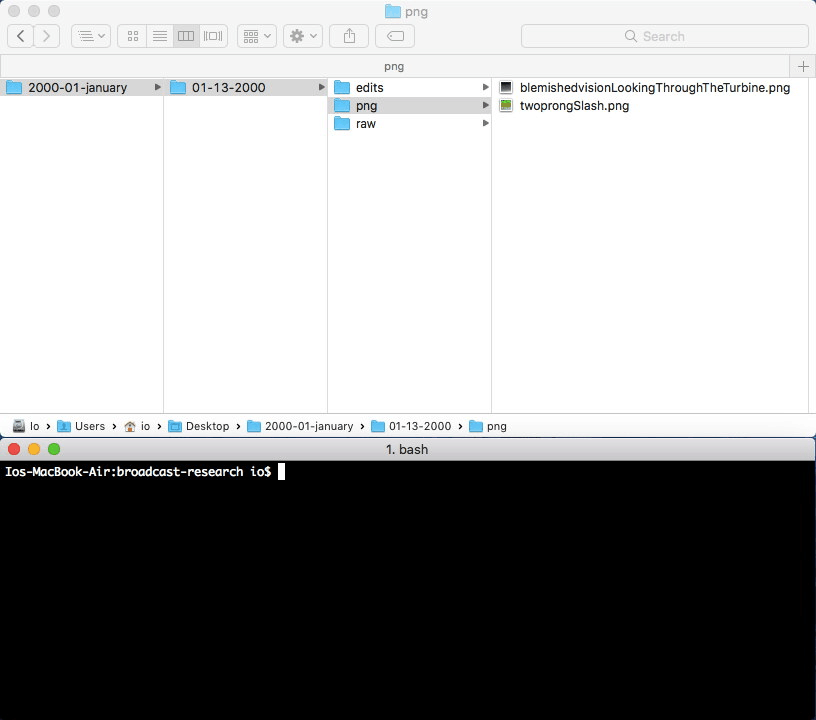Minimize the bash terminal window

click(34, 449)
